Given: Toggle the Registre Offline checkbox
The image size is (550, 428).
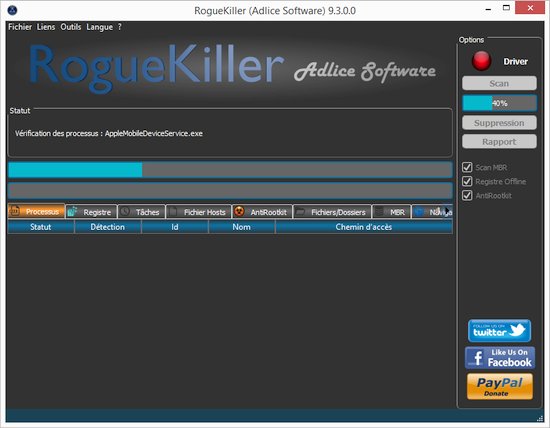Looking at the screenshot, I should click(x=467, y=181).
